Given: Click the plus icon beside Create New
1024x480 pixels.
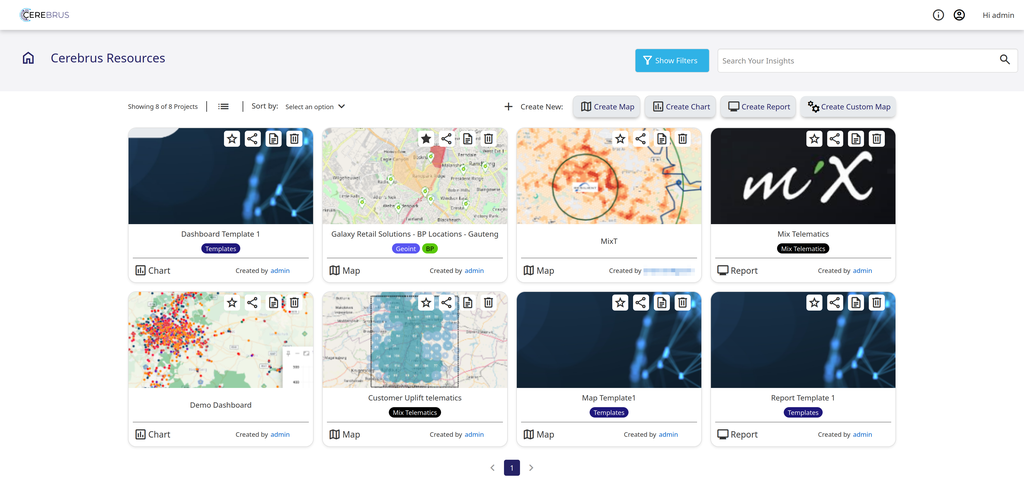Looking at the screenshot, I should [x=509, y=106].
